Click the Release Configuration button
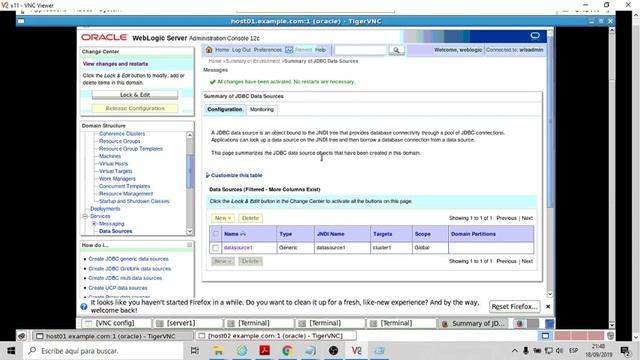This screenshot has width=640, height=360. (135, 108)
